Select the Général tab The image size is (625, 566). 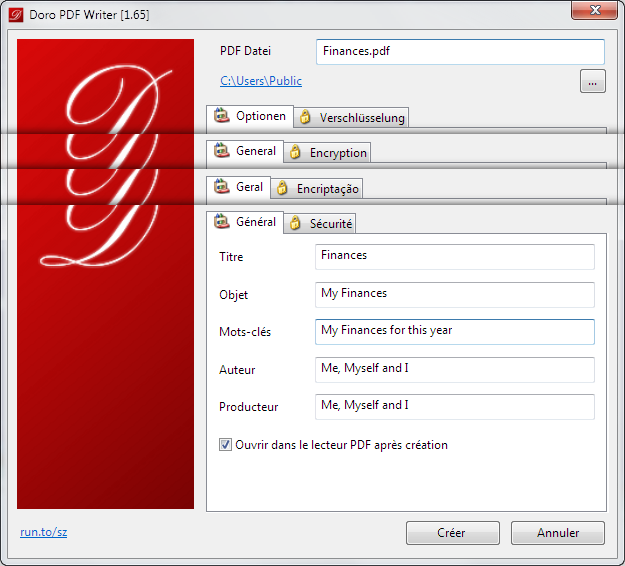[245, 222]
